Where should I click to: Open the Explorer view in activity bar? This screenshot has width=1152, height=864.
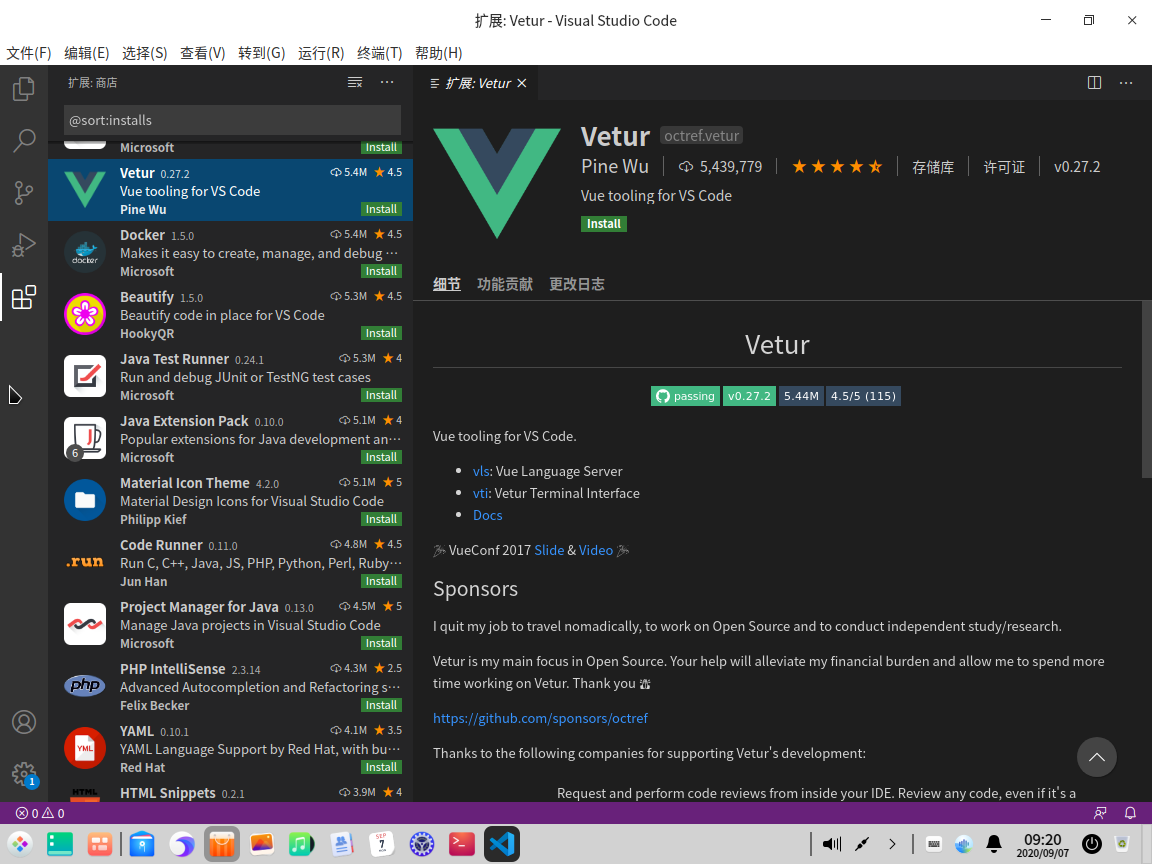point(24,89)
